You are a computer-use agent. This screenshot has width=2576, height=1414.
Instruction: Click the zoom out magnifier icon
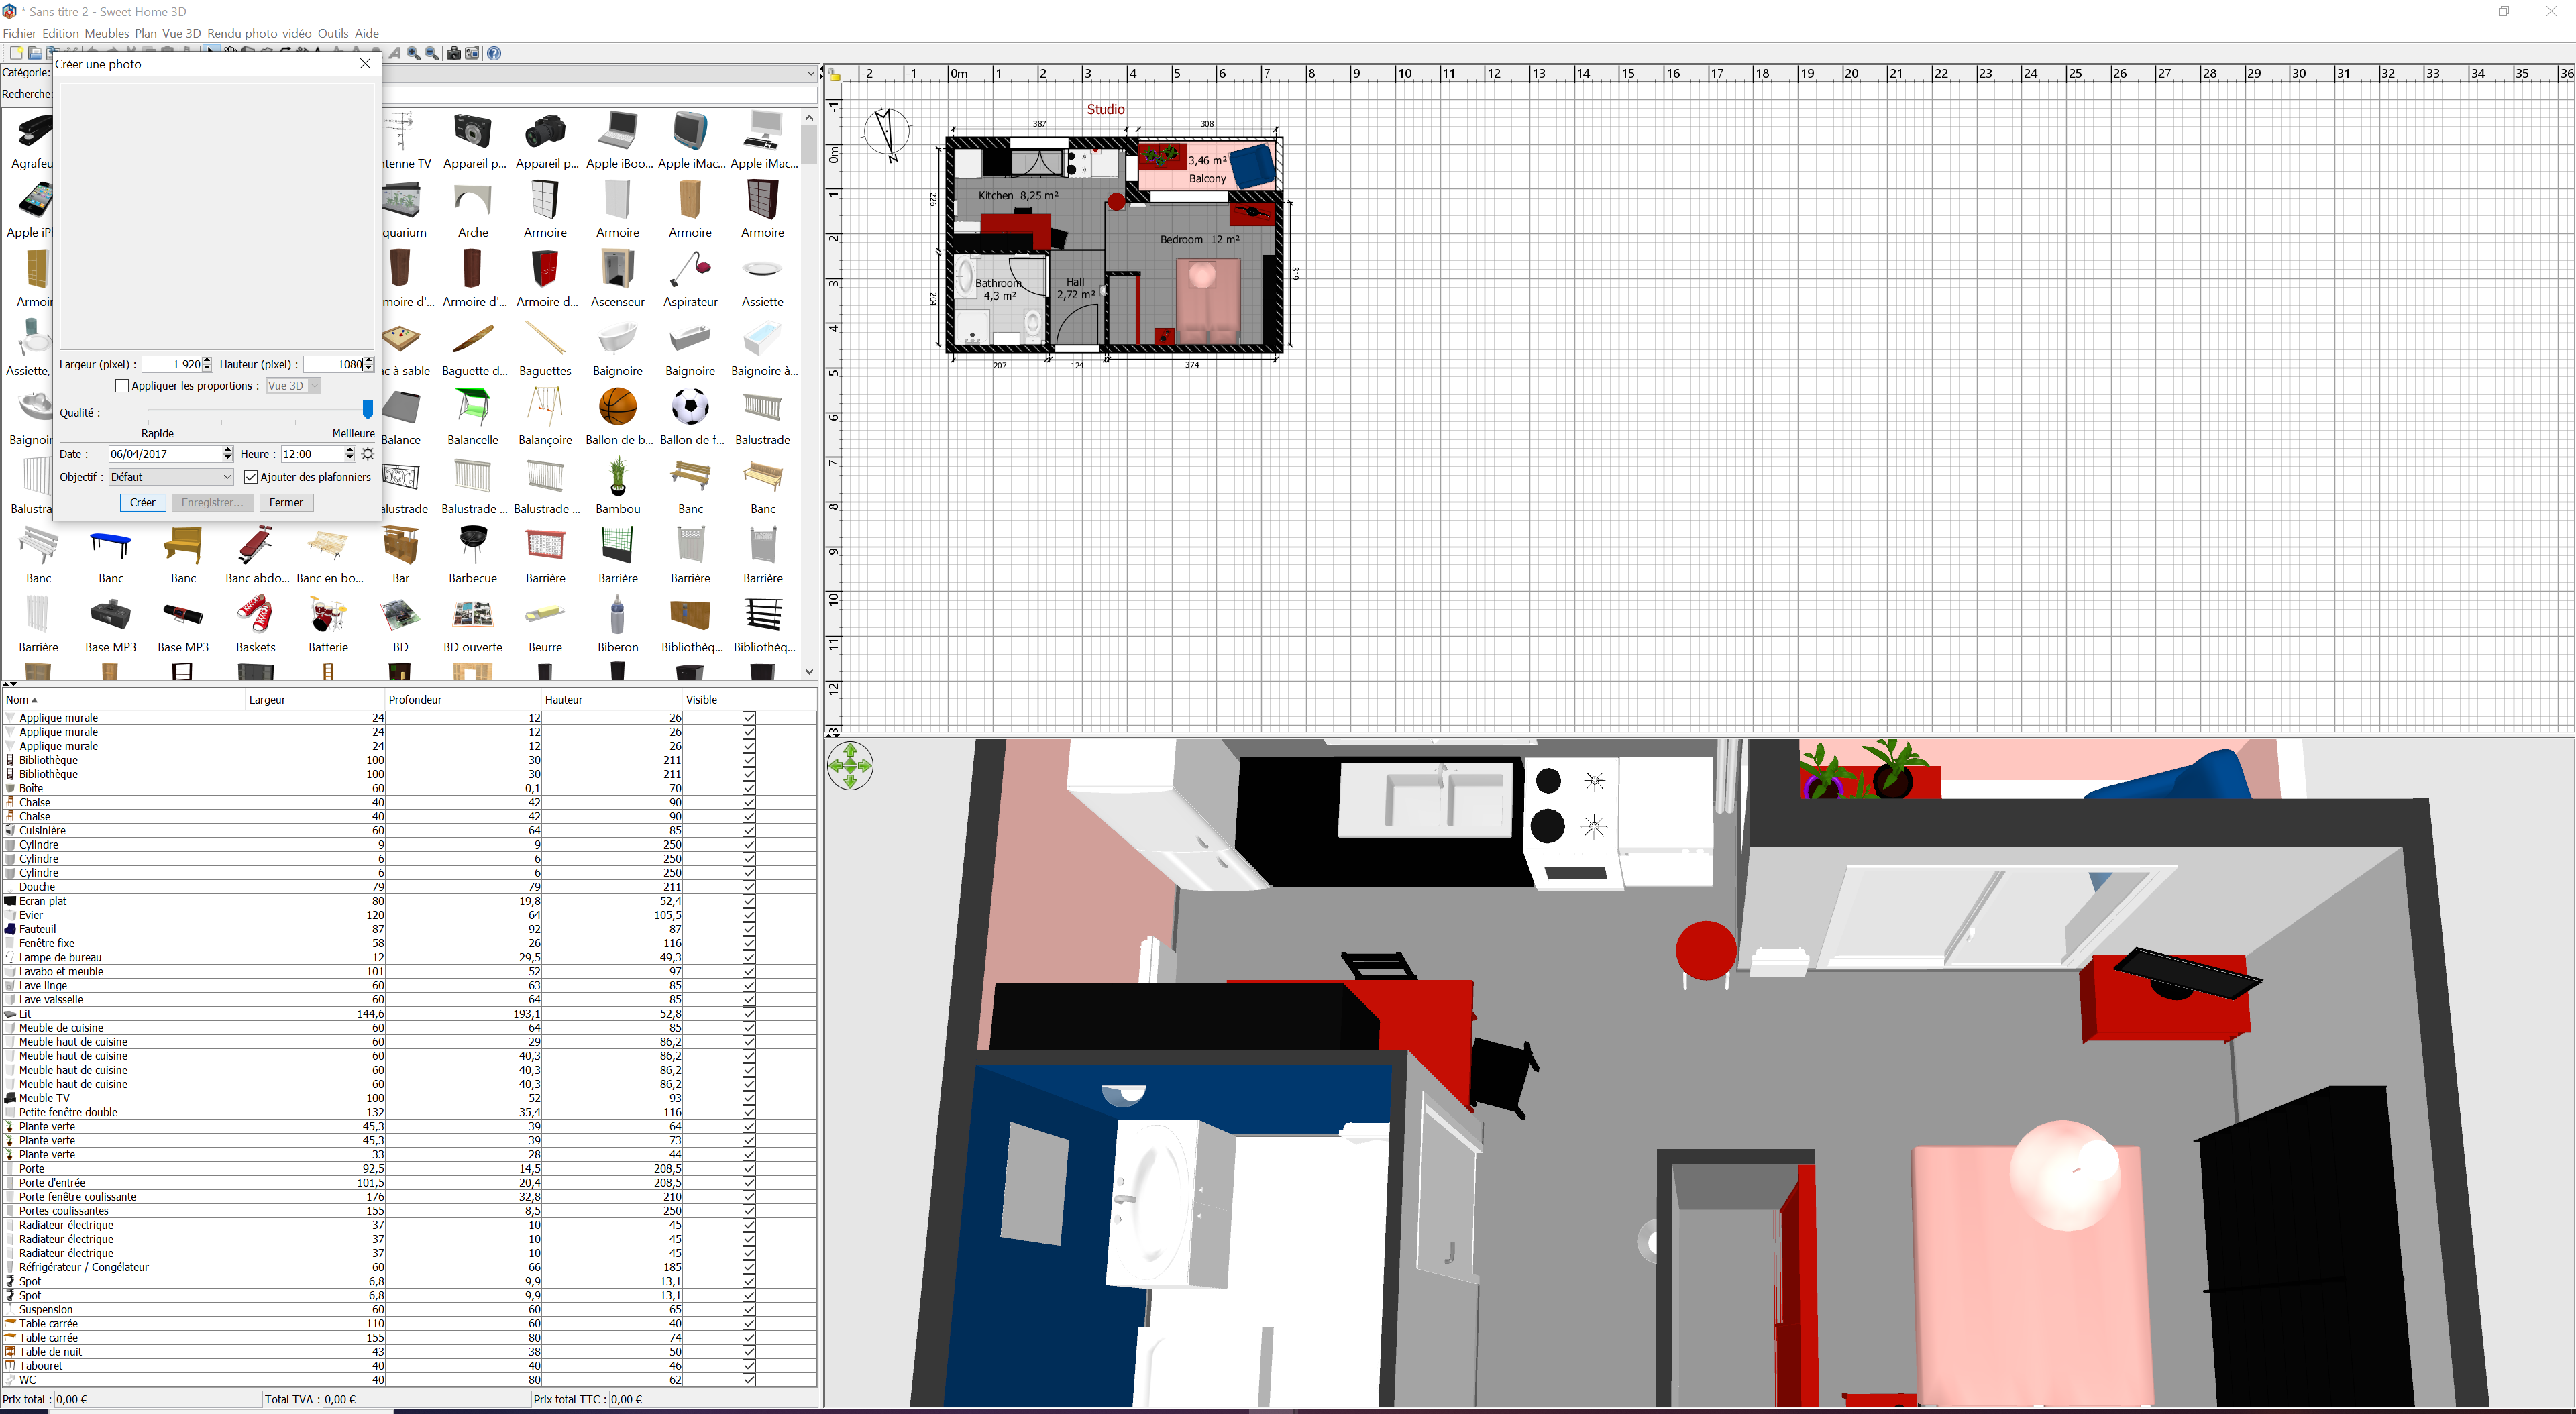(432, 54)
